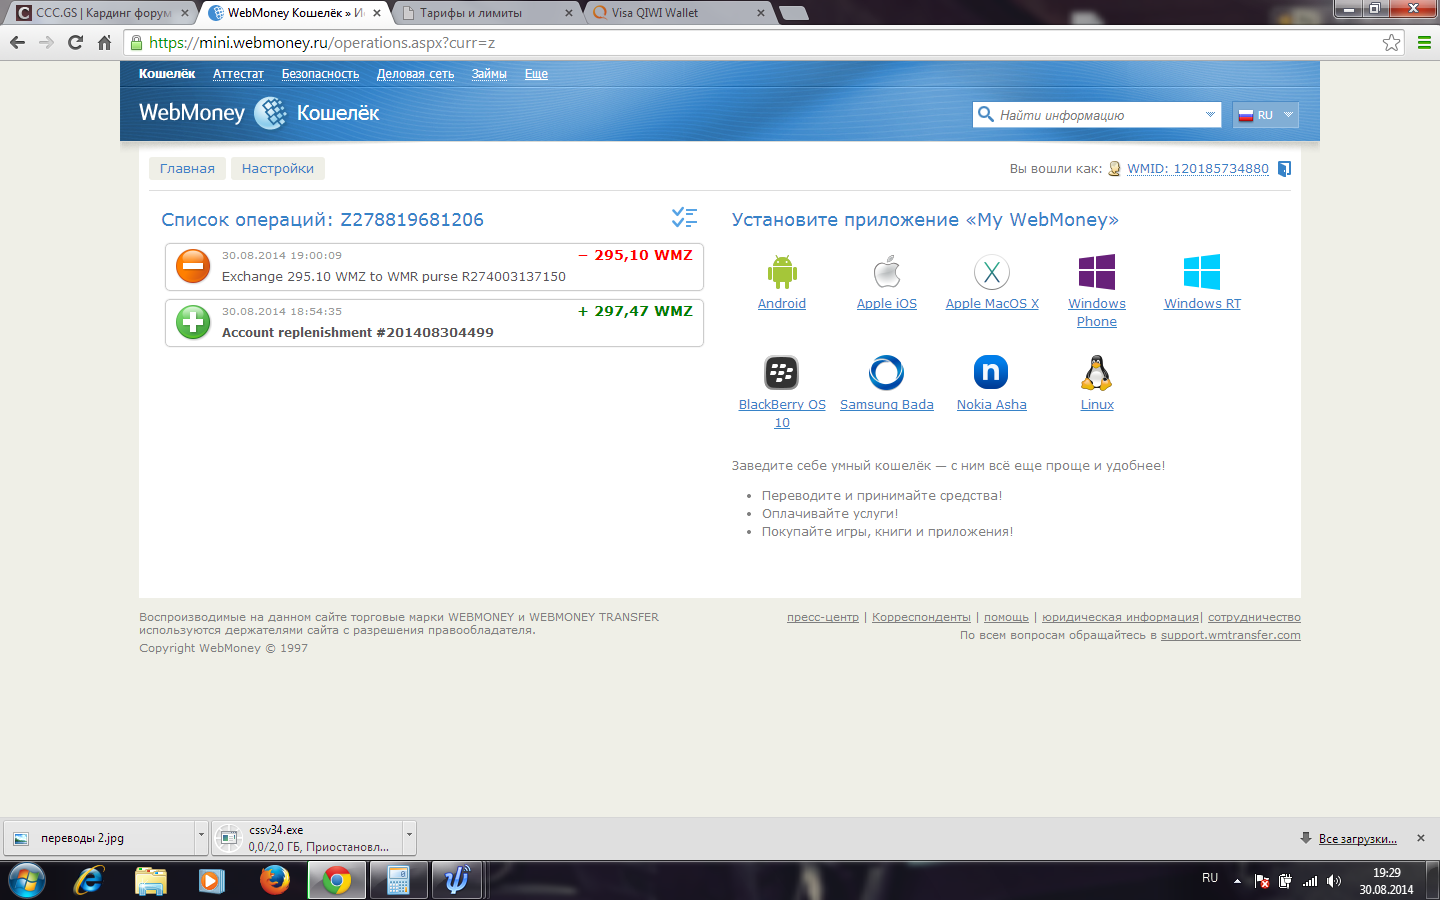Open the Займы menu item
Image resolution: width=1440 pixels, height=900 pixels.
pos(489,74)
